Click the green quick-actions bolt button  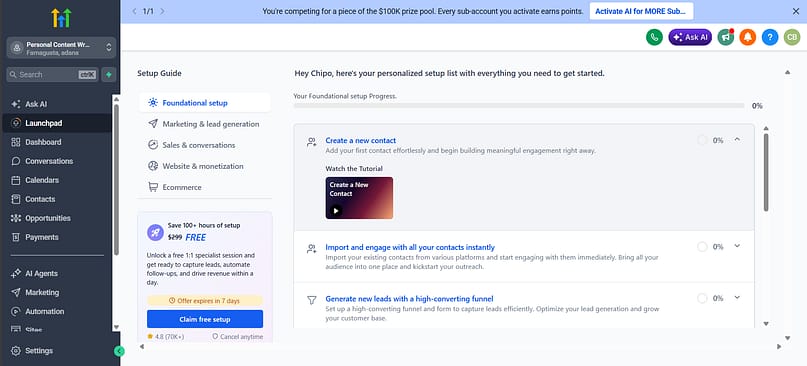point(109,75)
